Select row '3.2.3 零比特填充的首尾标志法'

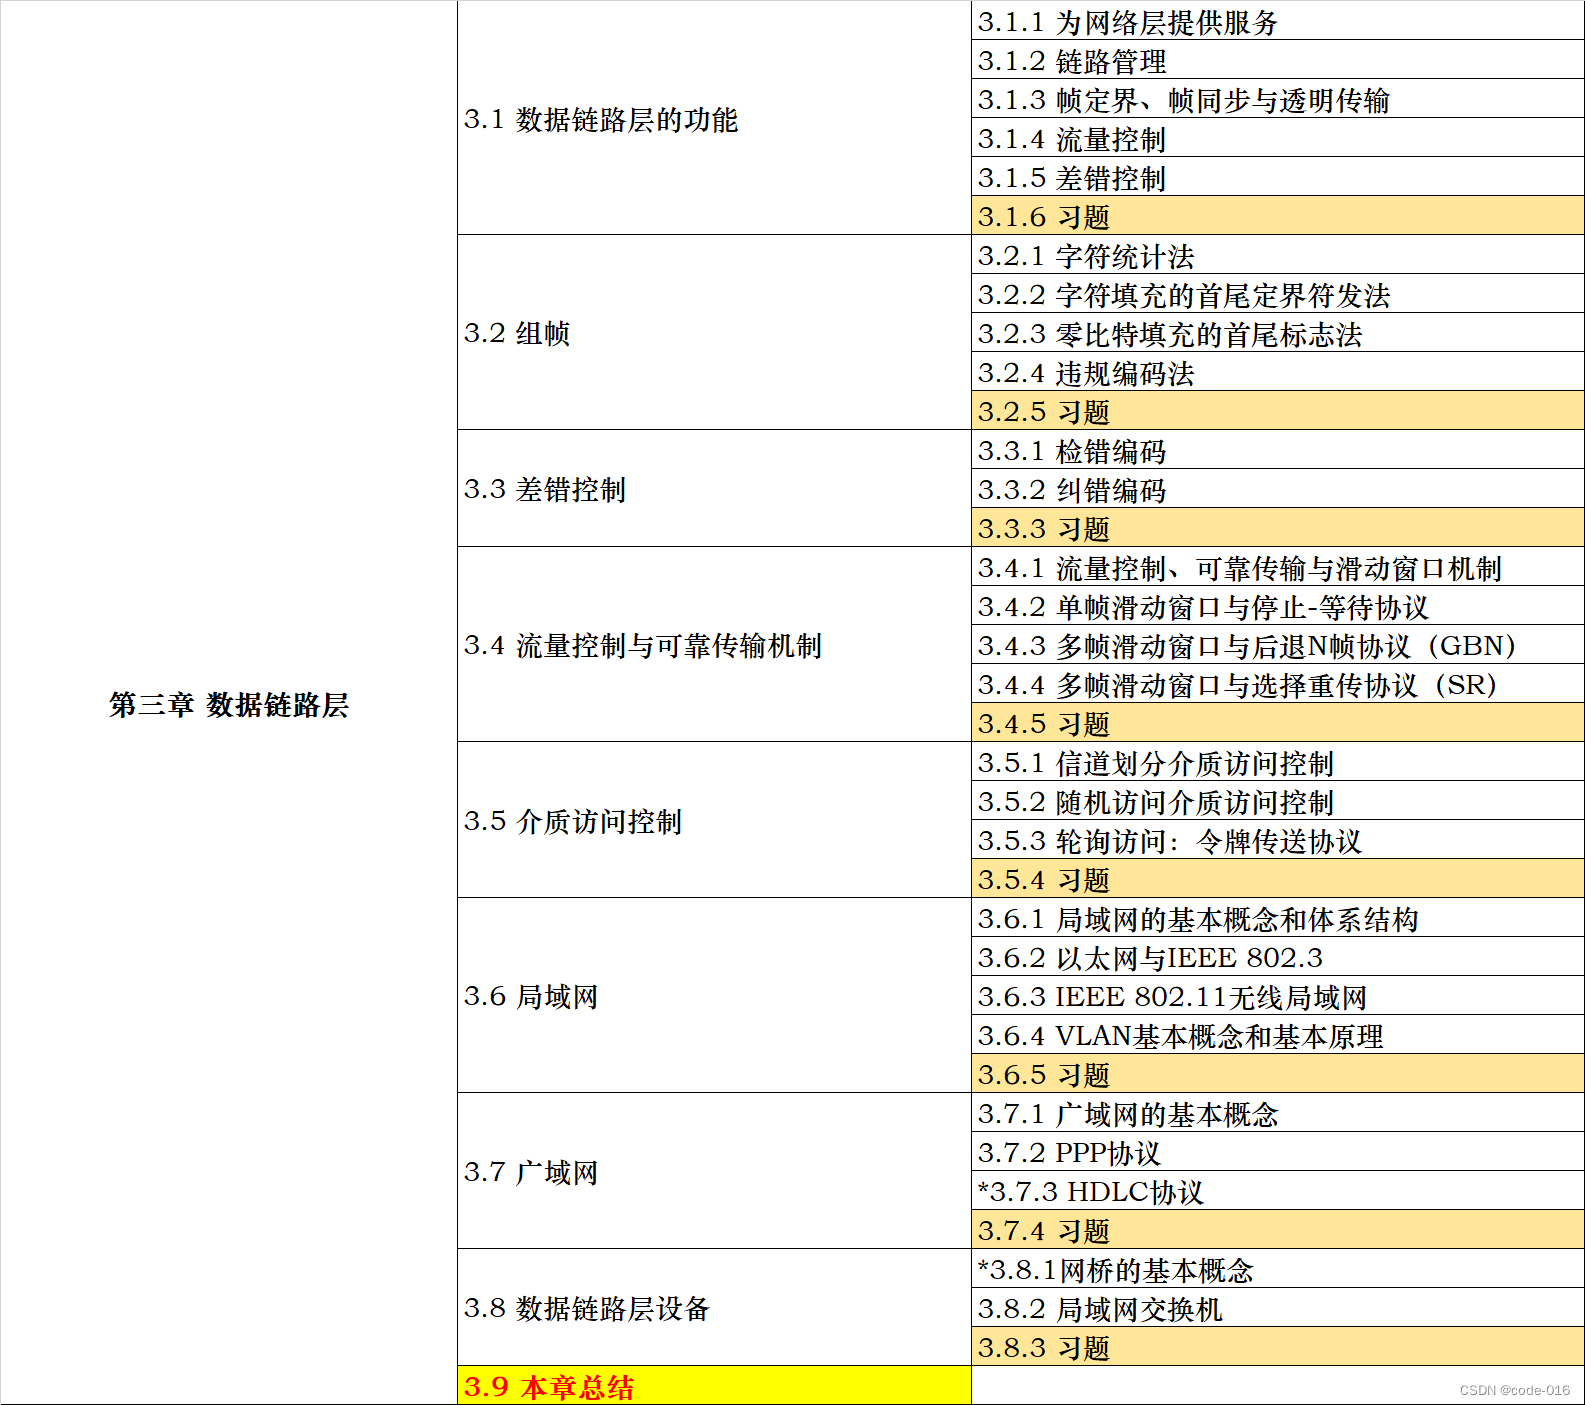coord(1278,333)
